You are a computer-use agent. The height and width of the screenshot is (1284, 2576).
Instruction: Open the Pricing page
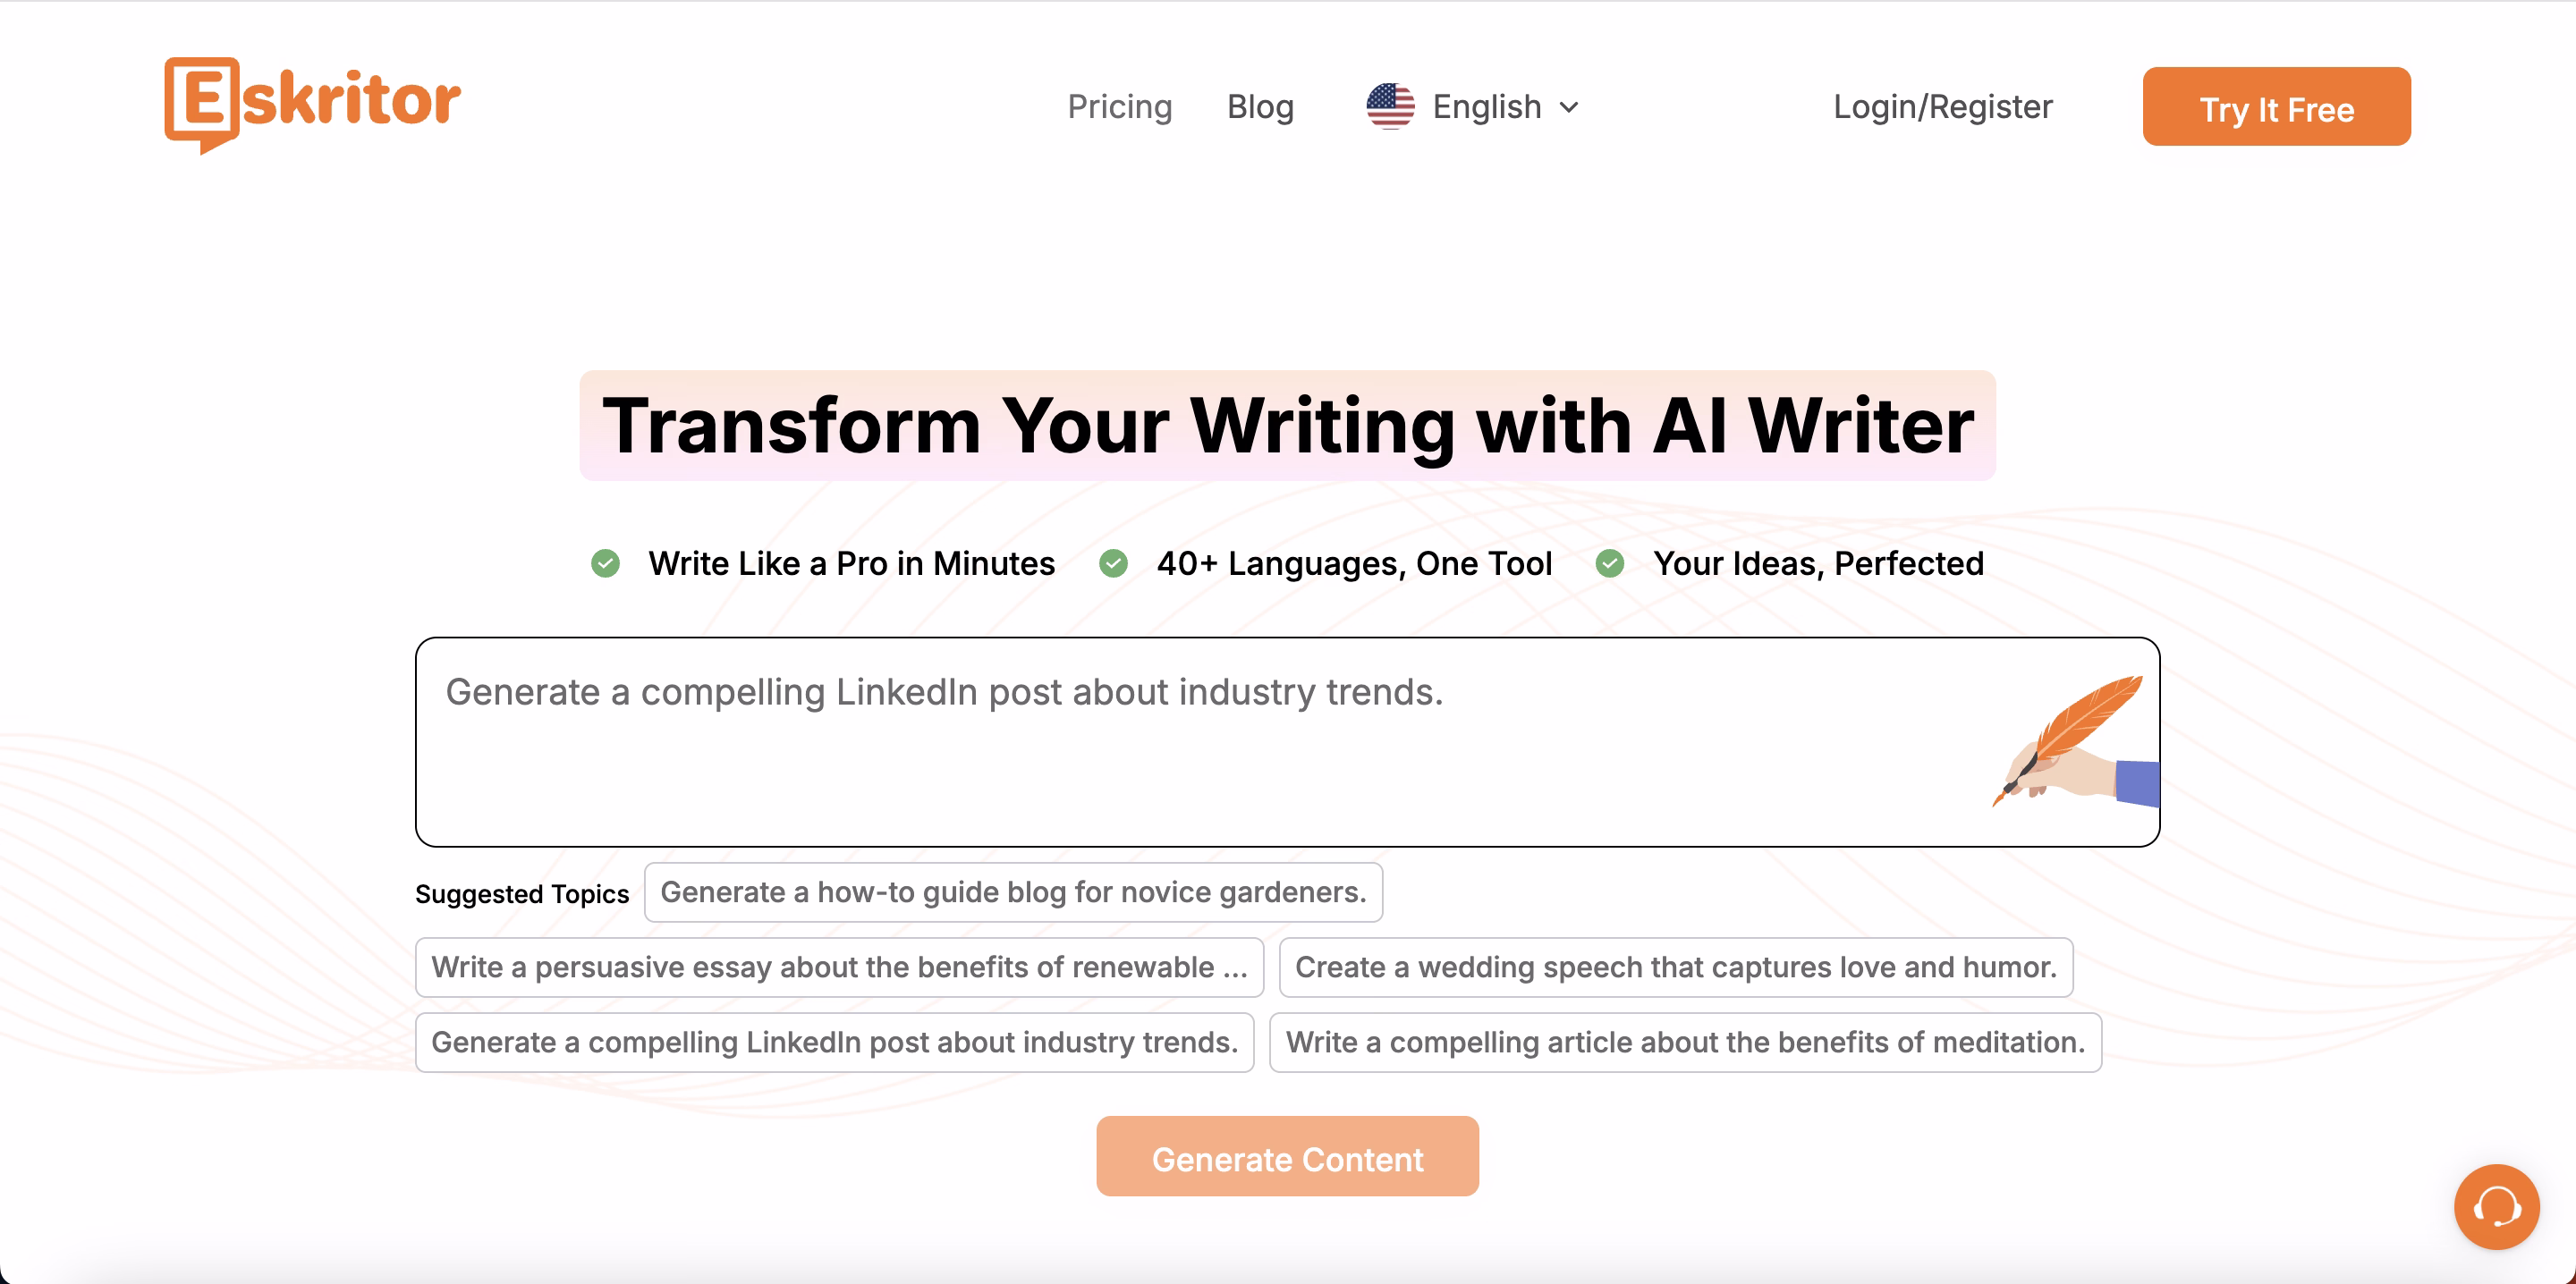pyautogui.click(x=1119, y=107)
